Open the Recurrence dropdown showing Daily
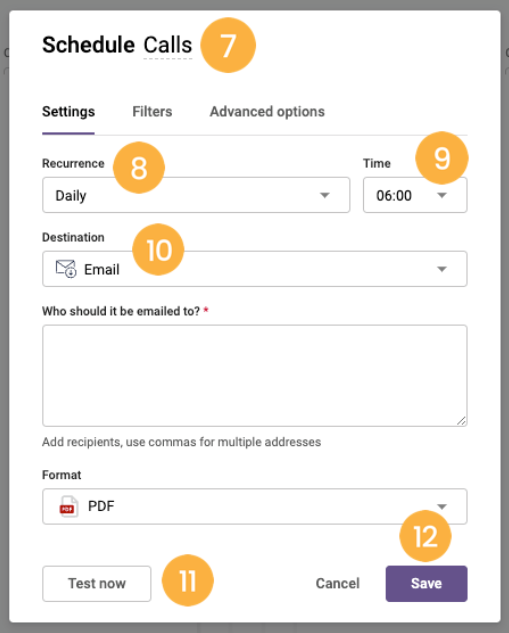Screen dimensions: 509x633 click(196, 195)
